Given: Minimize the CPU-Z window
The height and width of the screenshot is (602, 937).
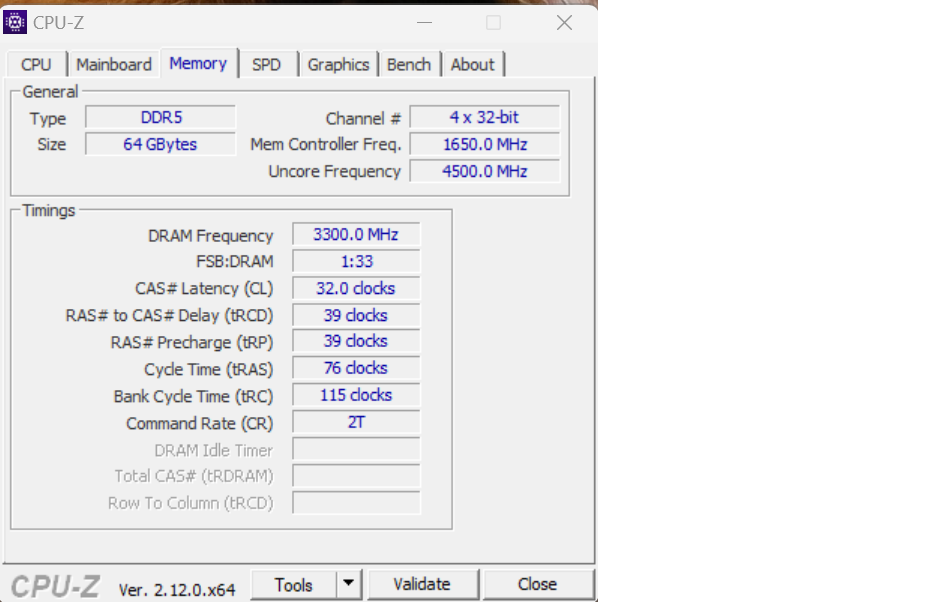Looking at the screenshot, I should coord(424,23).
